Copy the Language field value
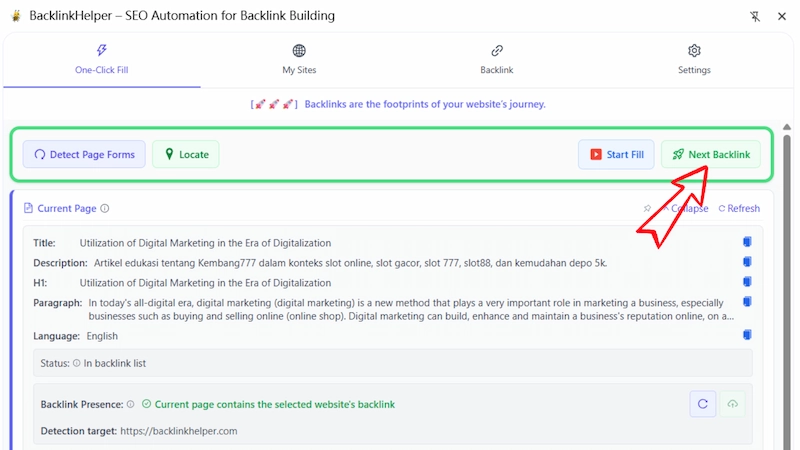This screenshot has height=450, width=800. (746, 336)
